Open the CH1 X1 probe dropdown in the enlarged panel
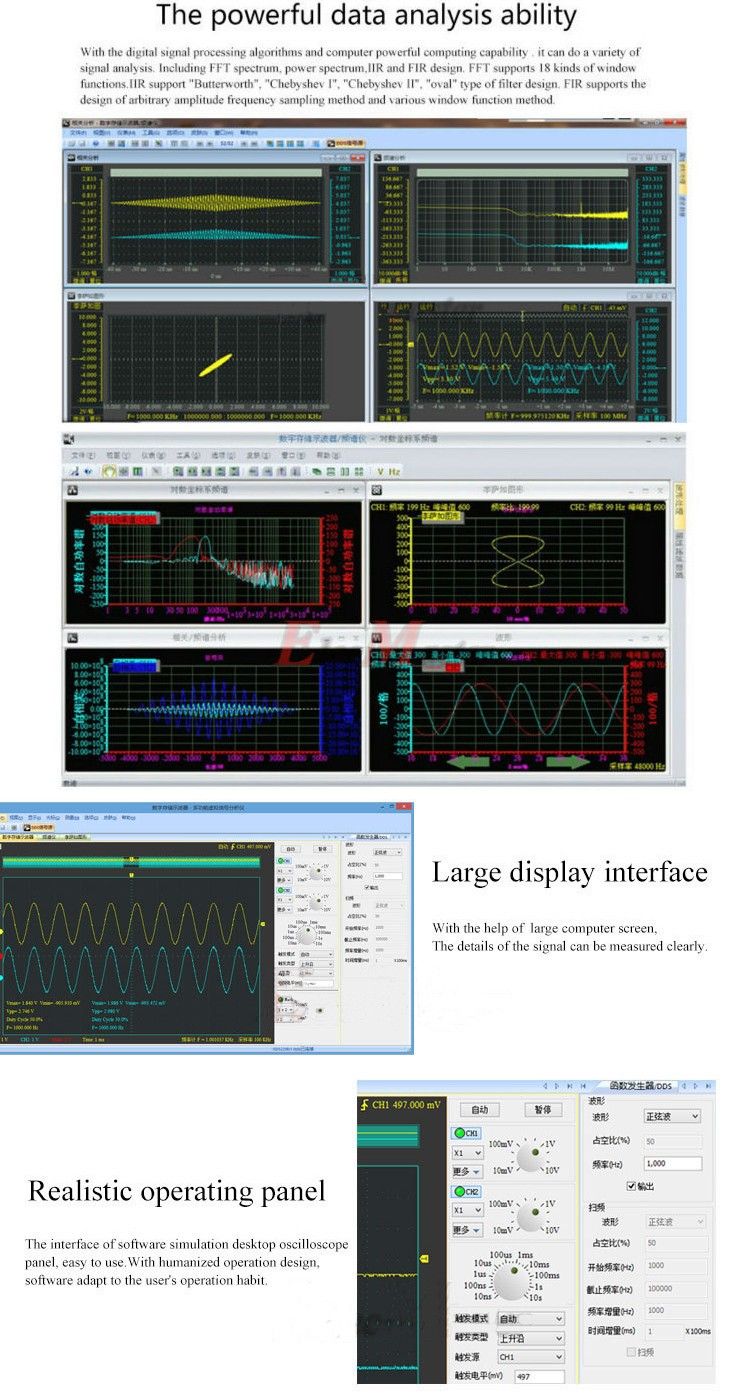Viewport: 750px width, 1399px height. pyautogui.click(x=467, y=1152)
